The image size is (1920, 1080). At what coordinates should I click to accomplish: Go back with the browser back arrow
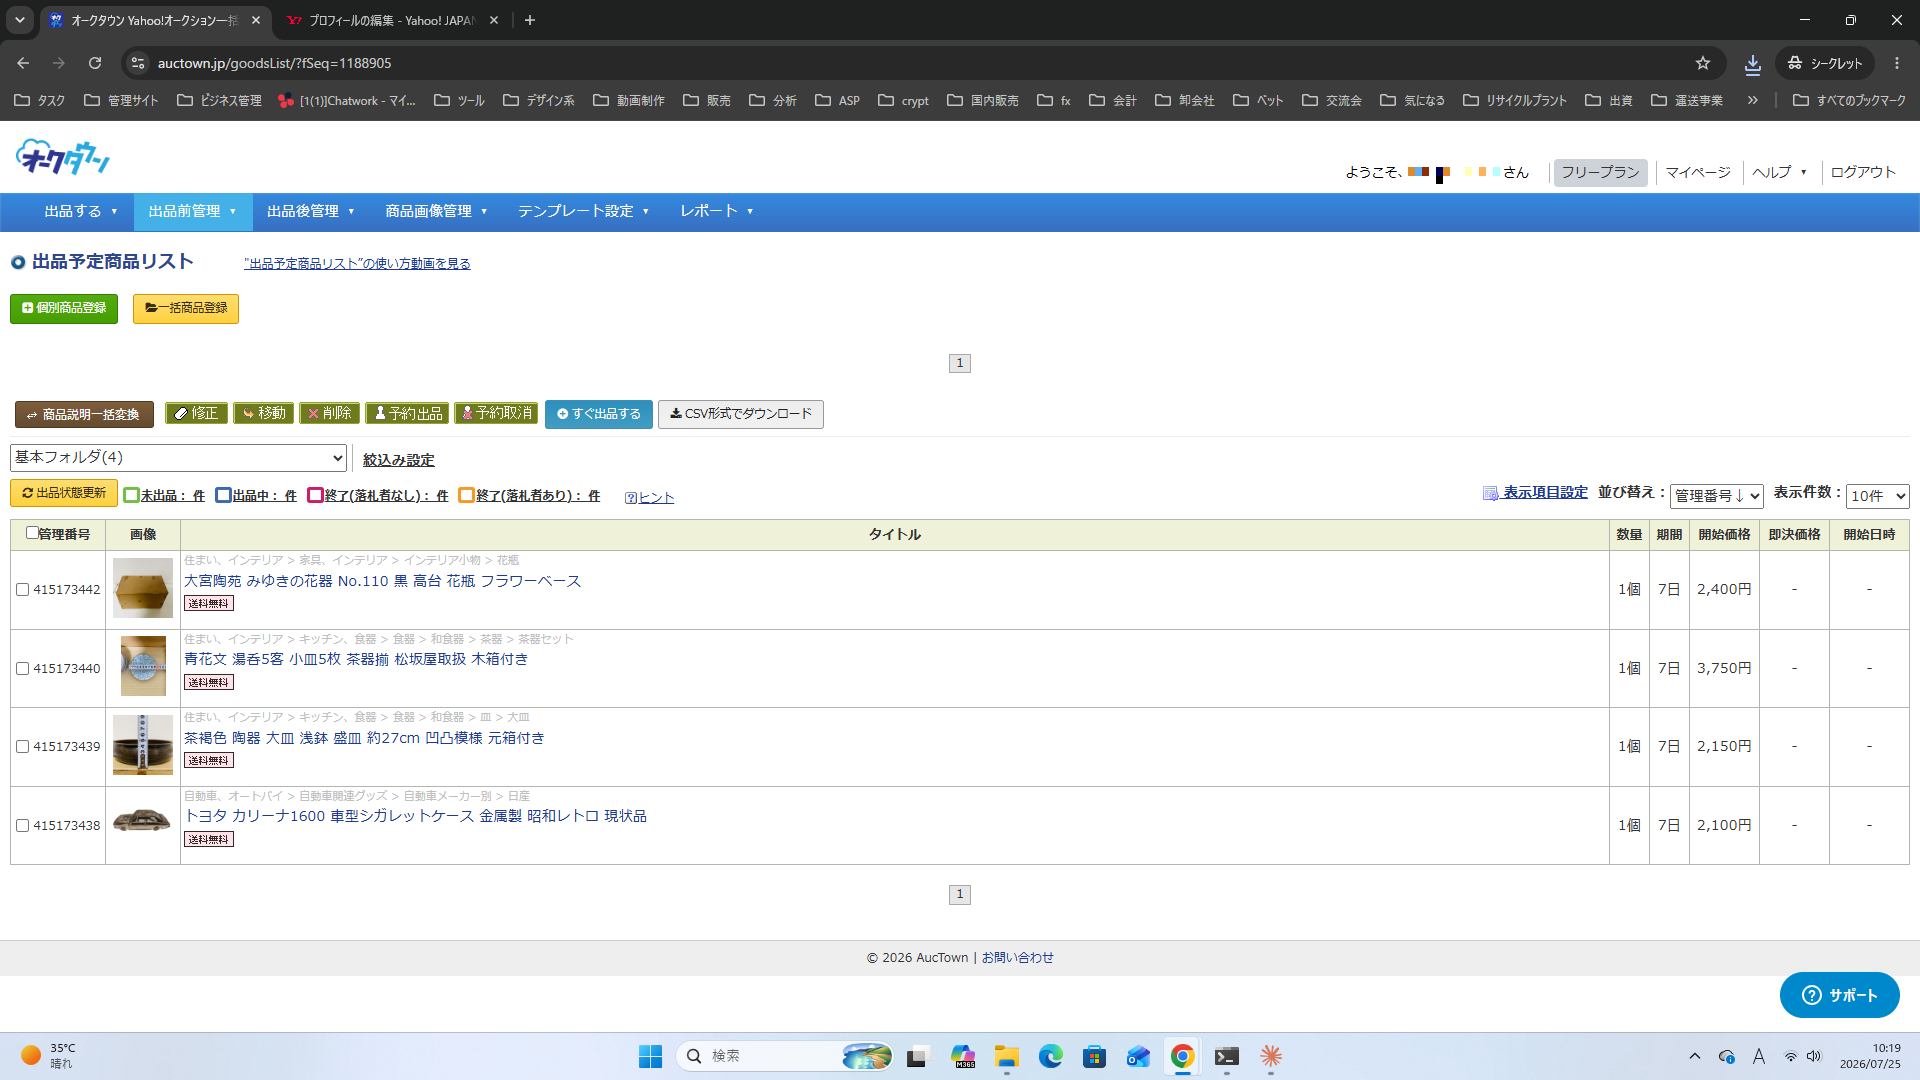click(23, 63)
